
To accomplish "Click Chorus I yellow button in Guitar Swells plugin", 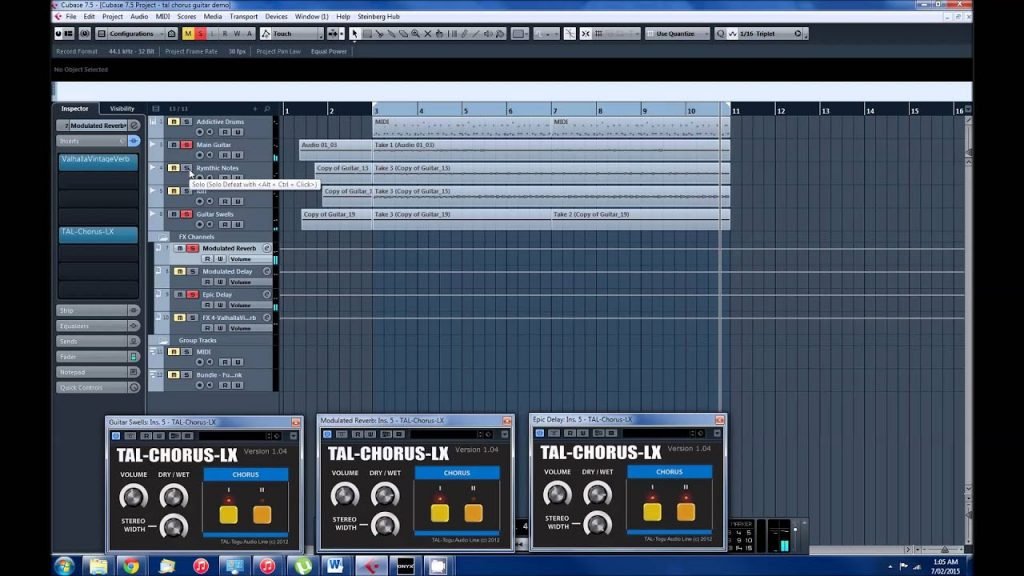I will point(229,515).
